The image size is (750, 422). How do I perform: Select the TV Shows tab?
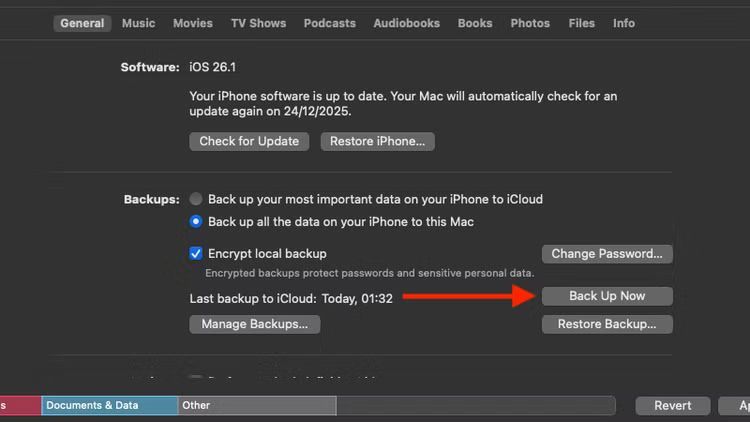(x=258, y=23)
